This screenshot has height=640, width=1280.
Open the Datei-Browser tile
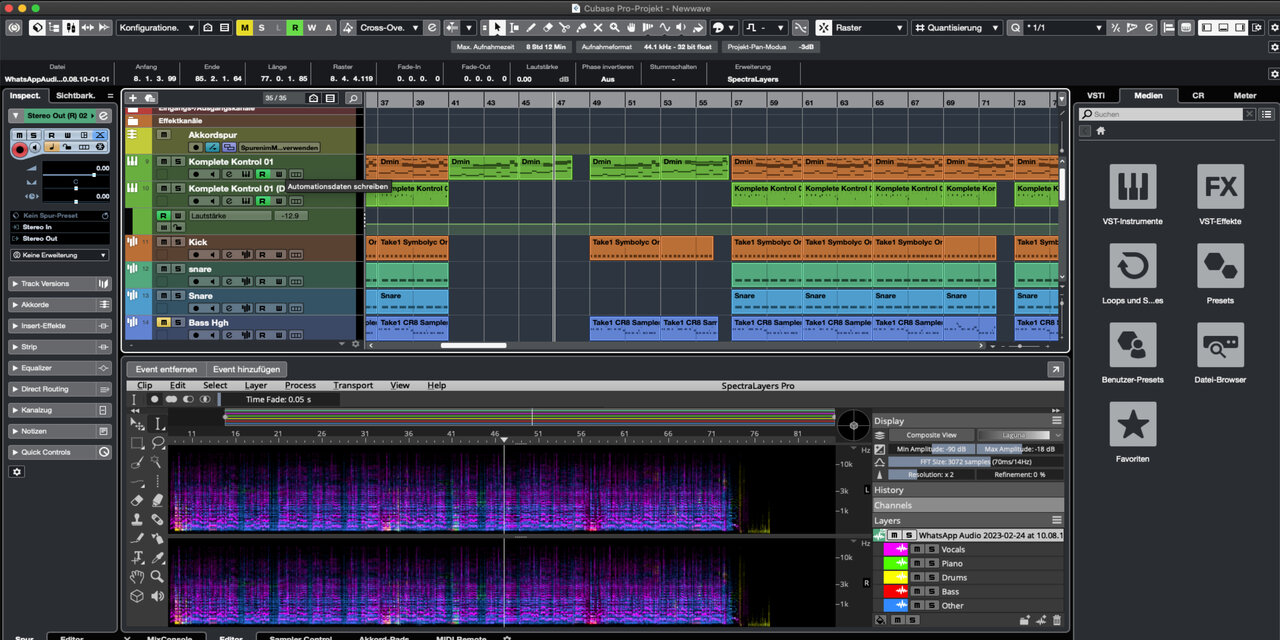1220,345
